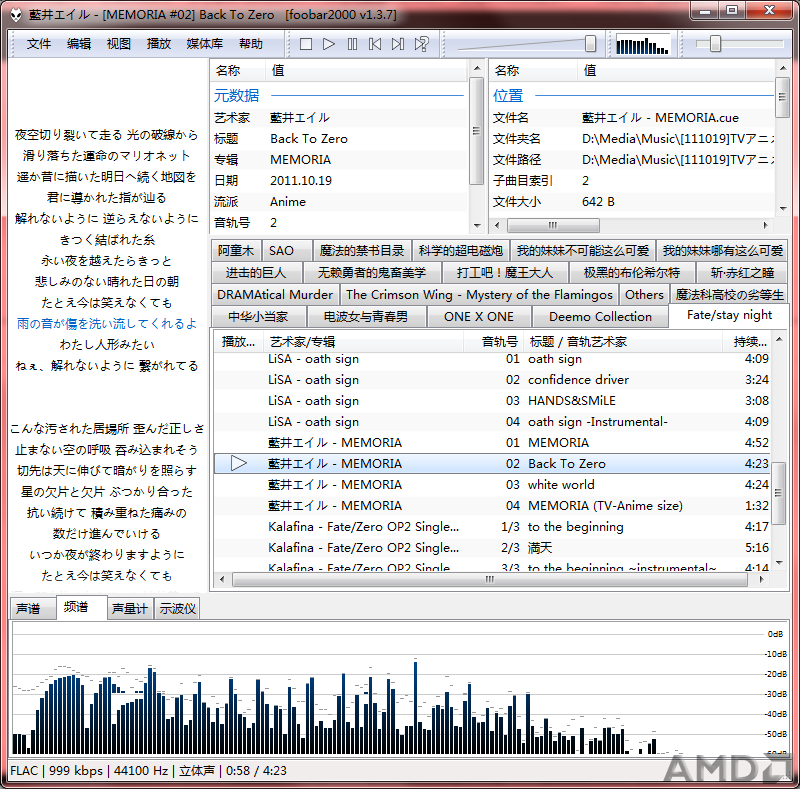Select the 我的妹妹哪有这么可爱 tab
Viewport: 800px width, 789px height.
(722, 251)
